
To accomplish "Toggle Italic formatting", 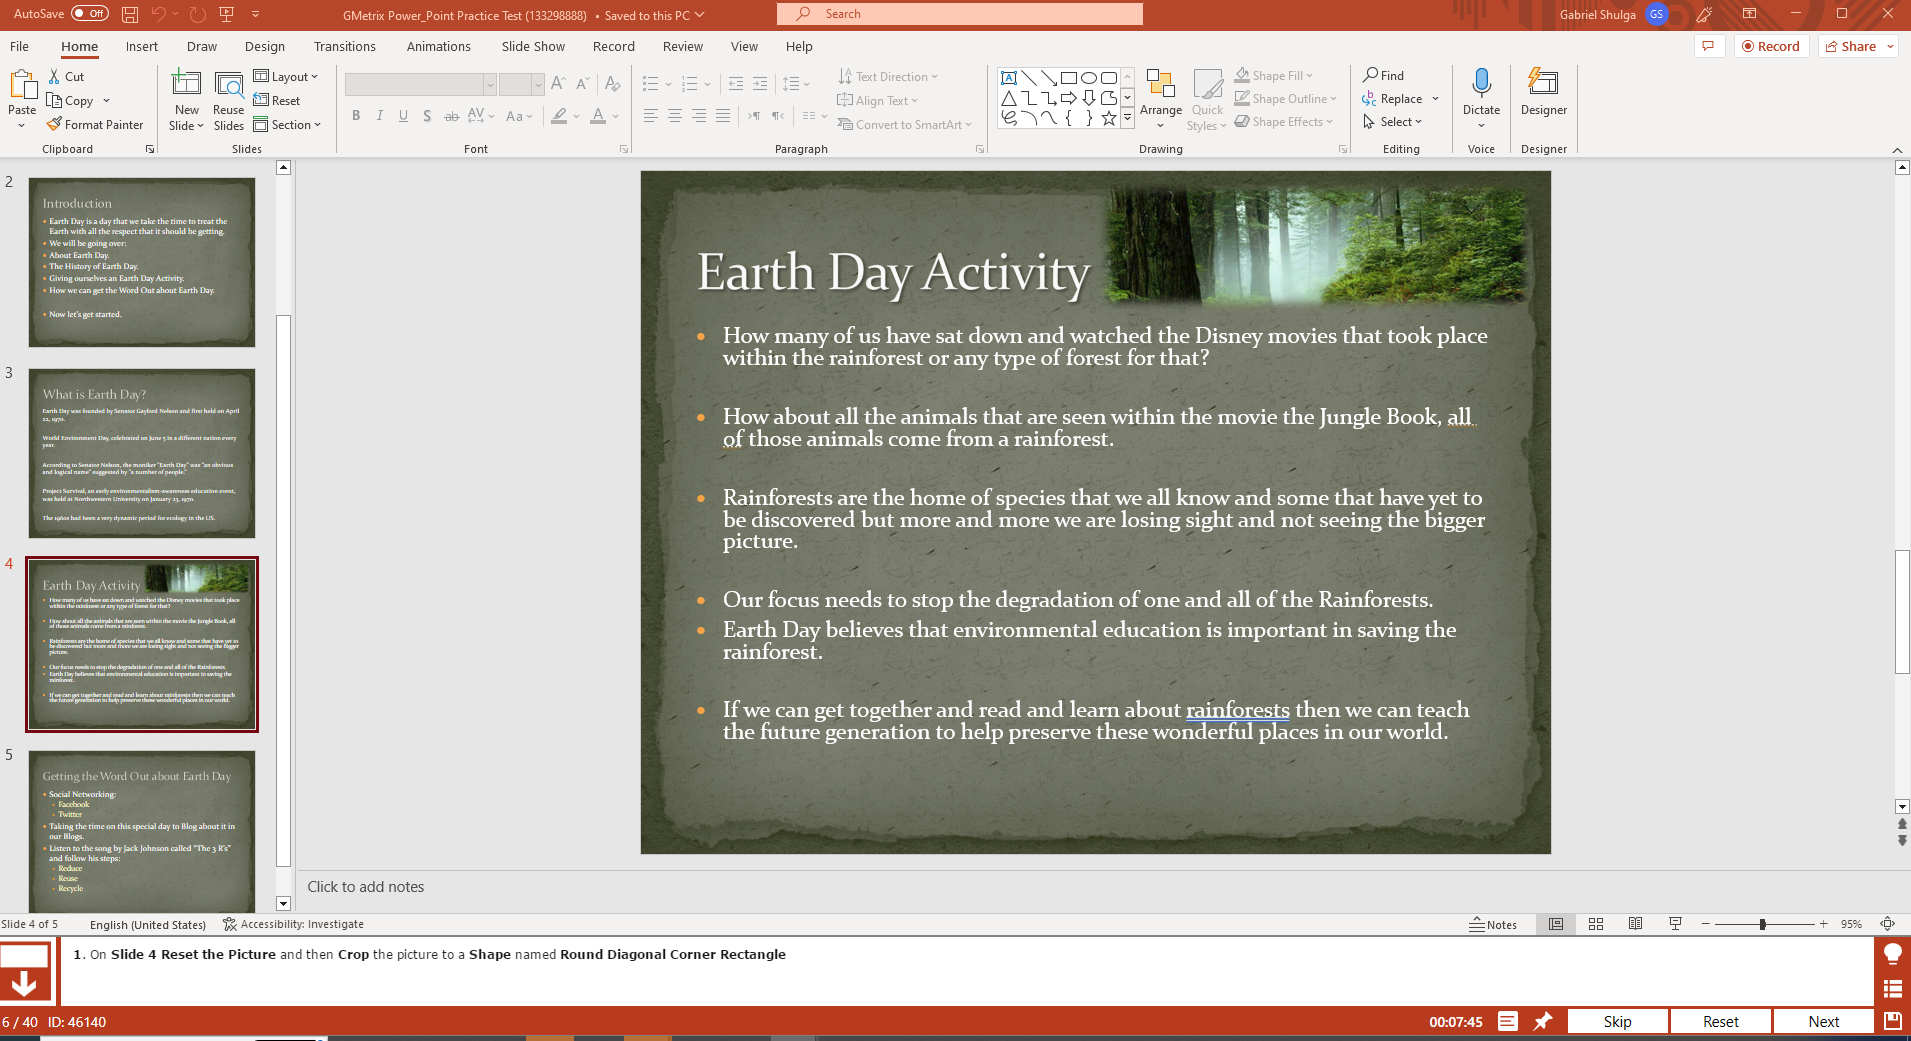I will tap(379, 116).
